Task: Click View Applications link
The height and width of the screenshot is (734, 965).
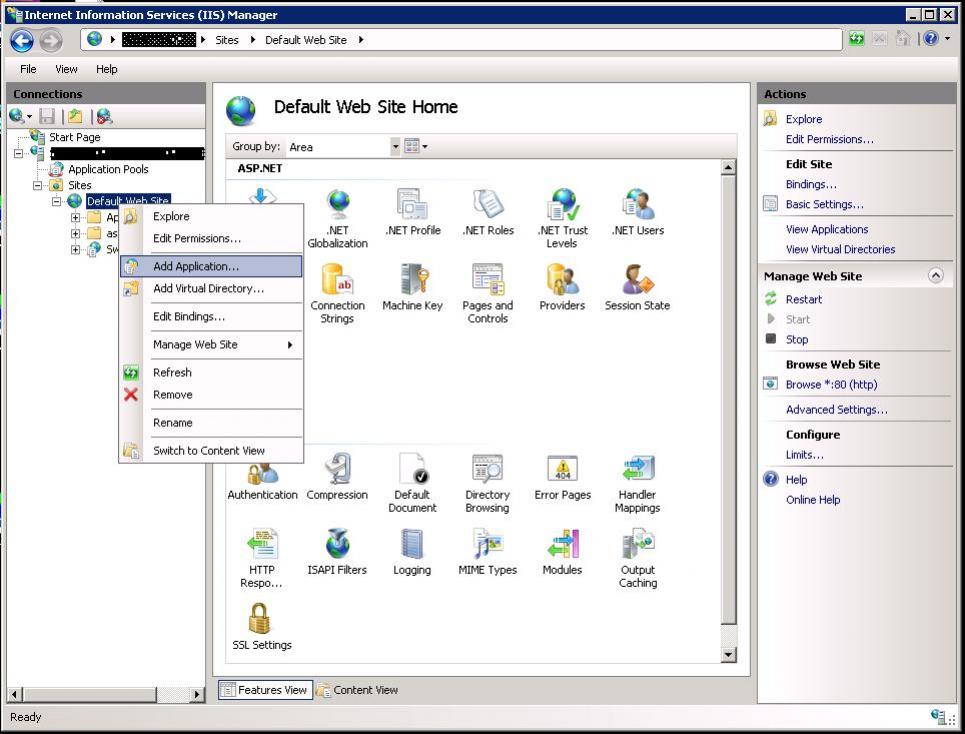Action: (827, 229)
